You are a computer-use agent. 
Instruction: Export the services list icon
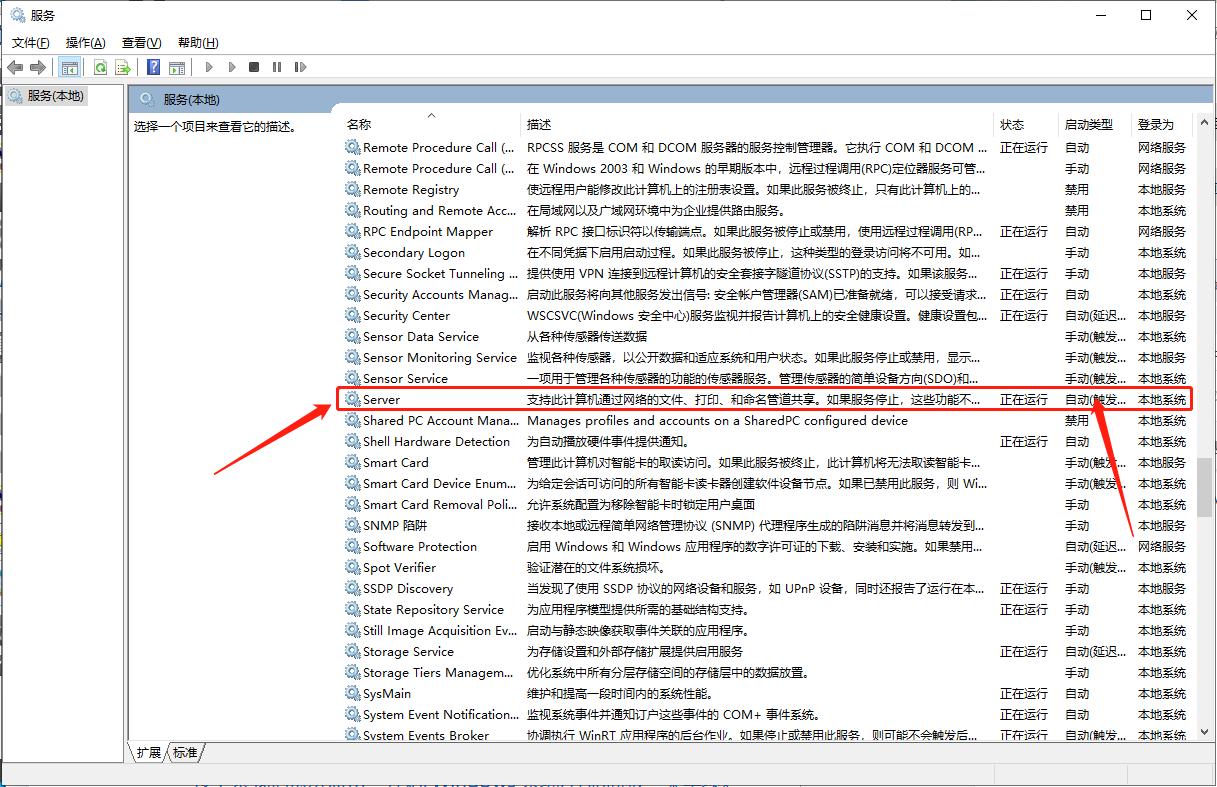point(122,67)
